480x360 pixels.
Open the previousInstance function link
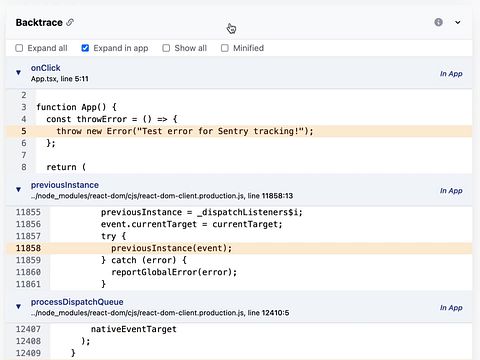[65, 185]
